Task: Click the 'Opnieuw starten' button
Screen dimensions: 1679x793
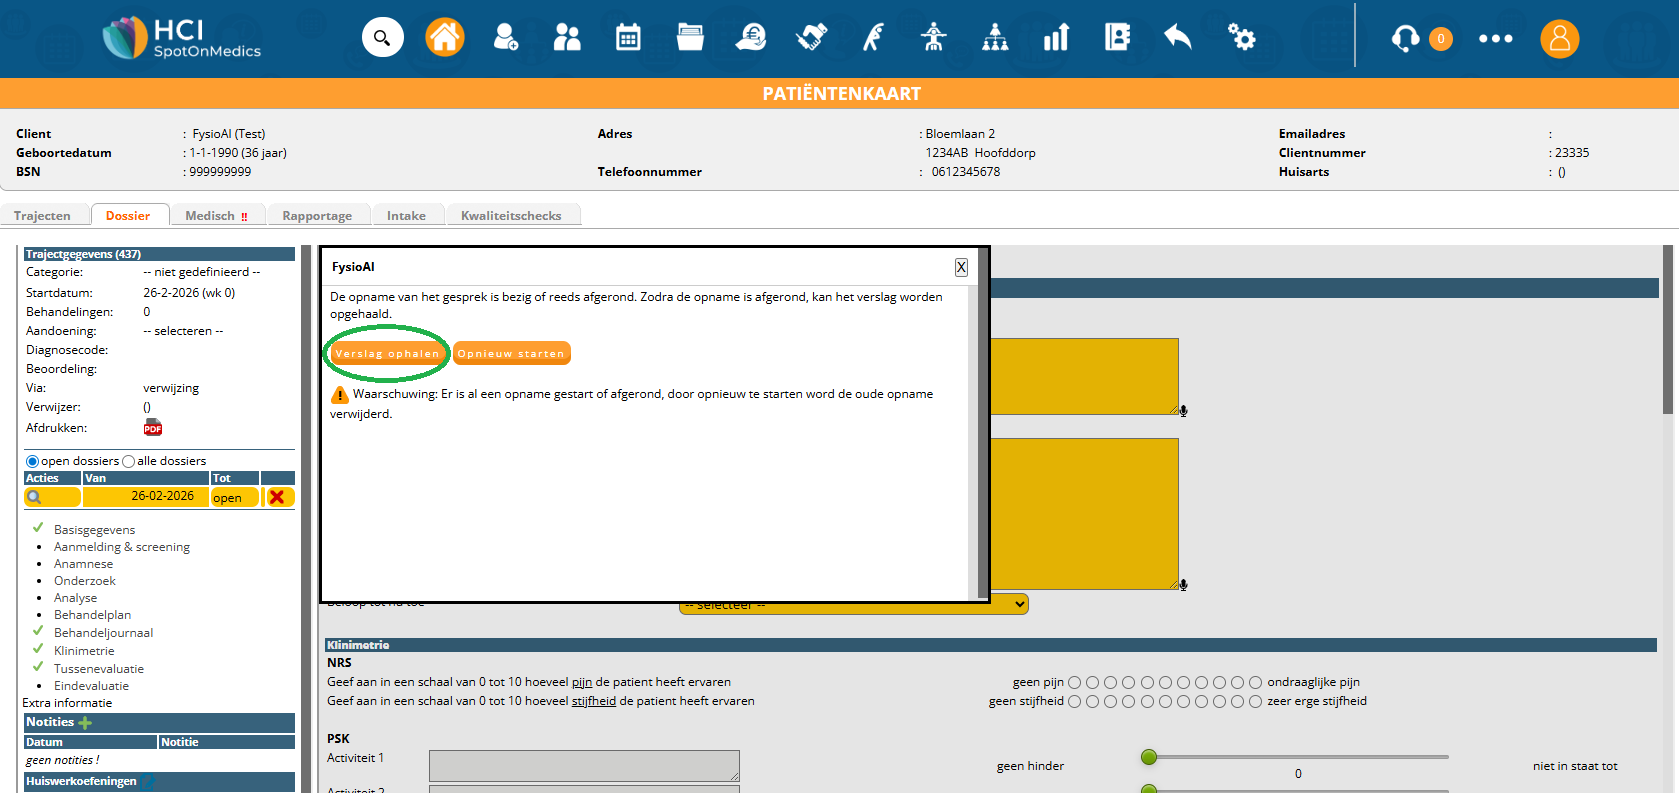Action: coord(511,353)
